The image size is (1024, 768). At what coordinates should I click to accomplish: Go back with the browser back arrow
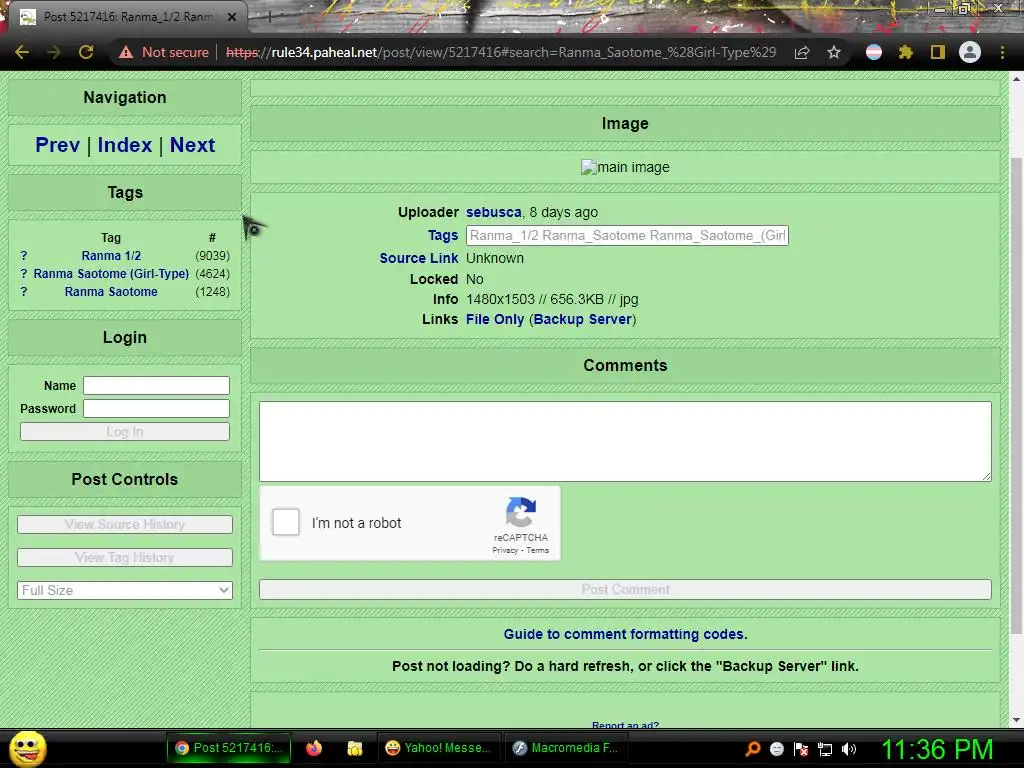22,52
